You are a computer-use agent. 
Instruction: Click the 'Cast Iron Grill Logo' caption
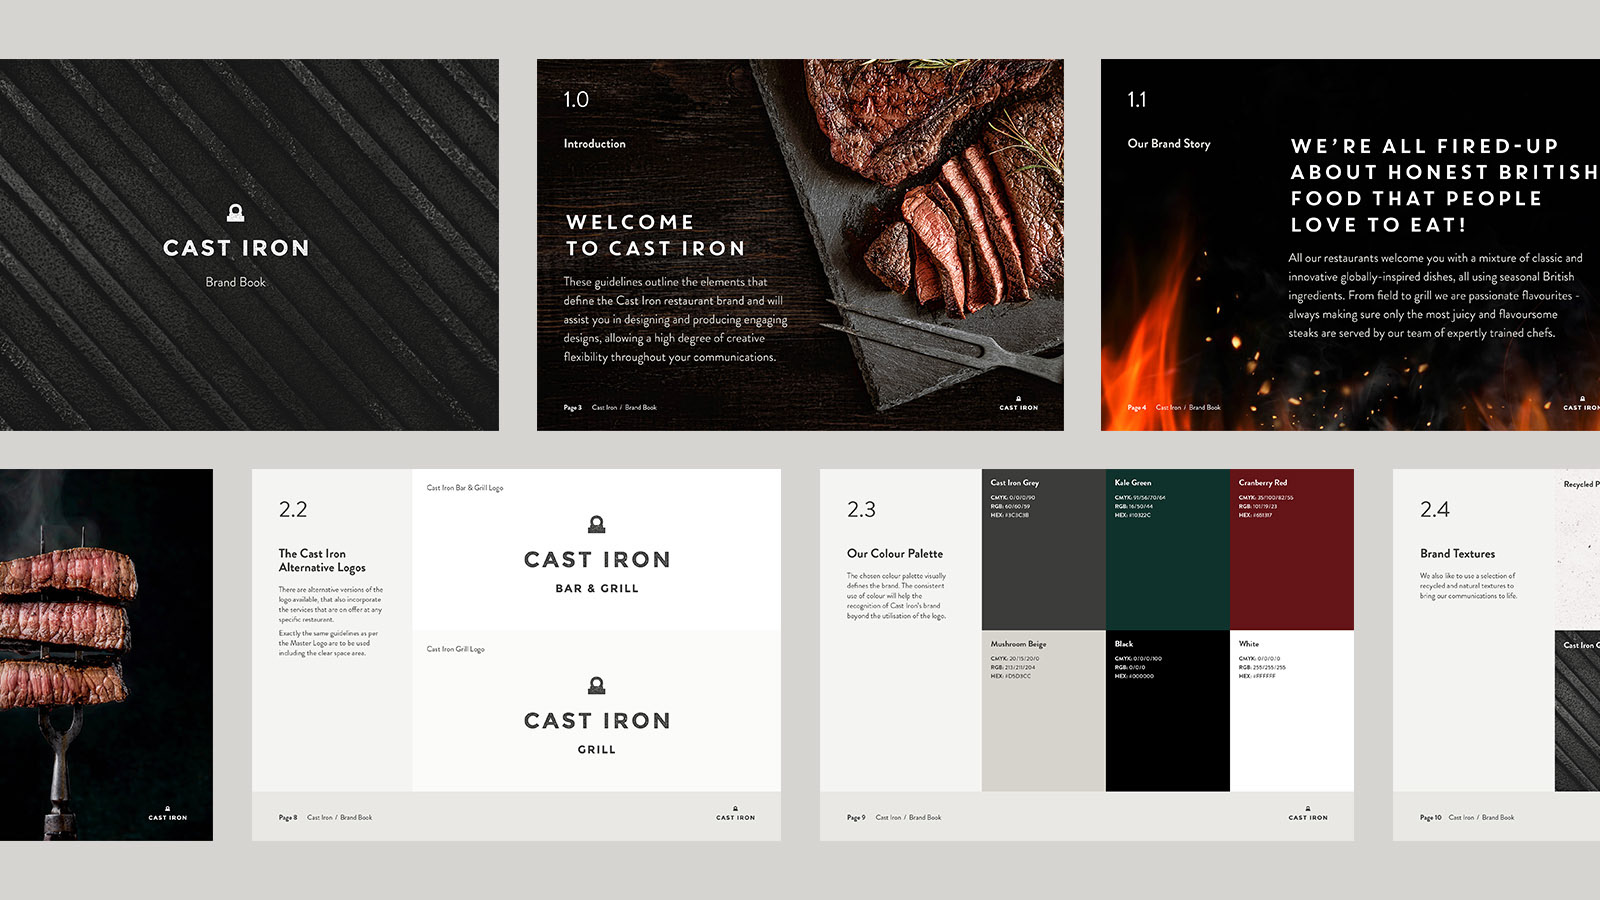(456, 649)
